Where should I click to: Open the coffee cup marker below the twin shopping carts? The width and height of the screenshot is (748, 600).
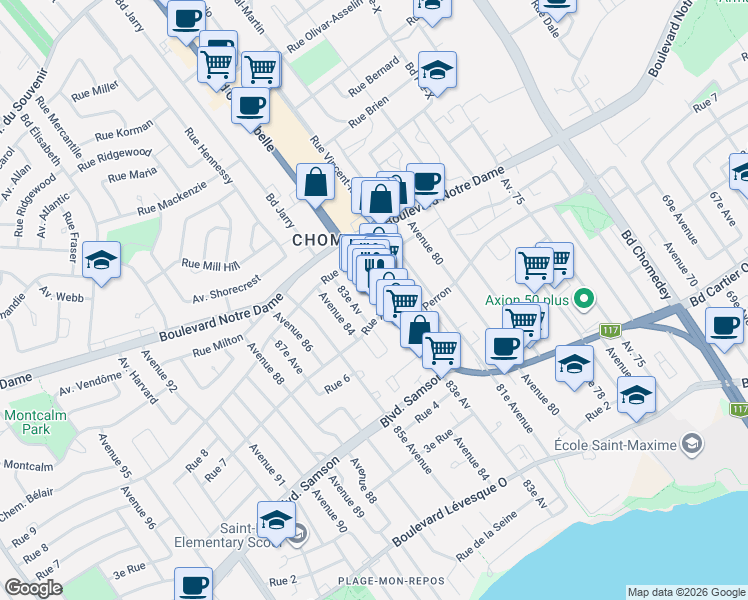click(250, 107)
